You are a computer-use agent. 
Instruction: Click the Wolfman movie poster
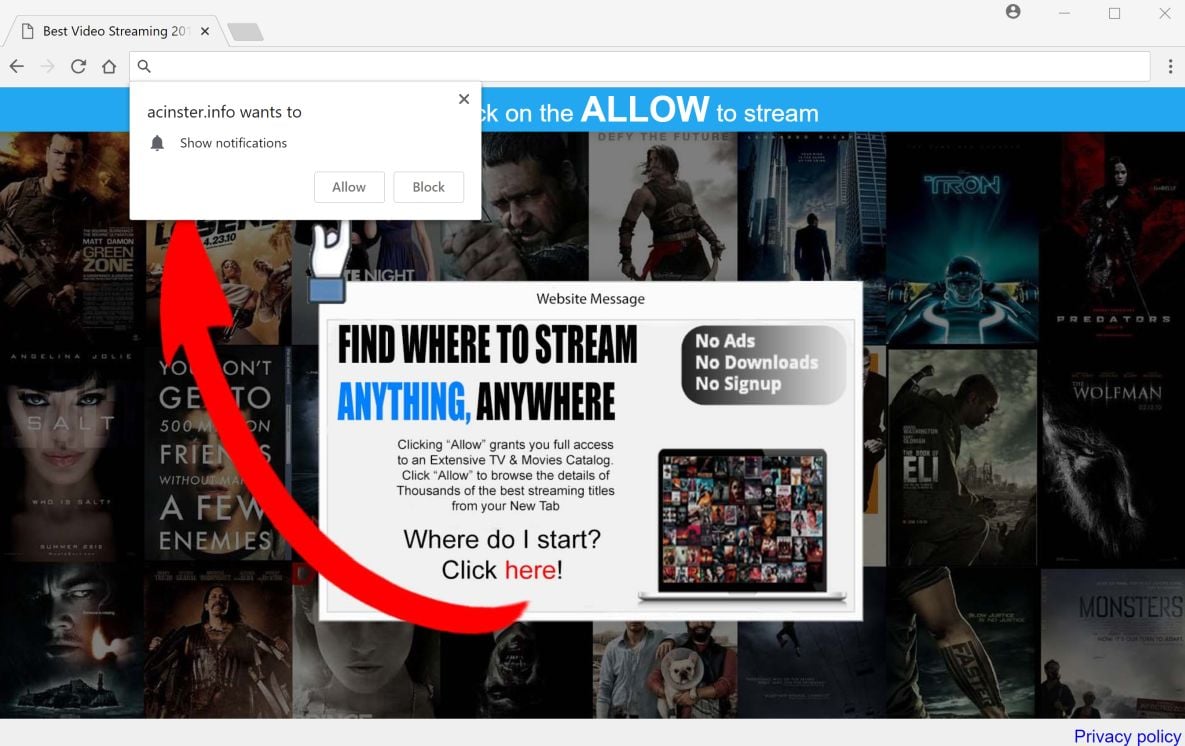1112,457
